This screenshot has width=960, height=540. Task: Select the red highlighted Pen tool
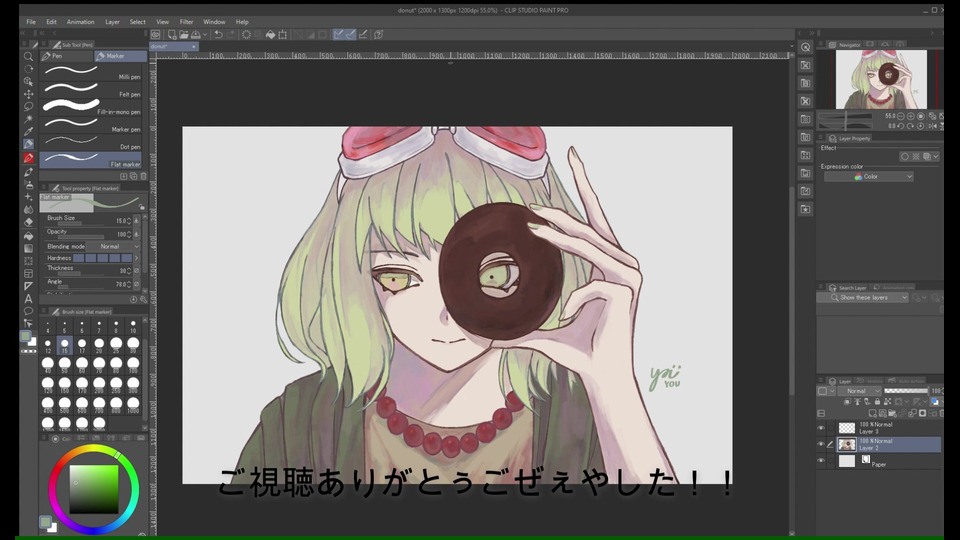[28, 158]
